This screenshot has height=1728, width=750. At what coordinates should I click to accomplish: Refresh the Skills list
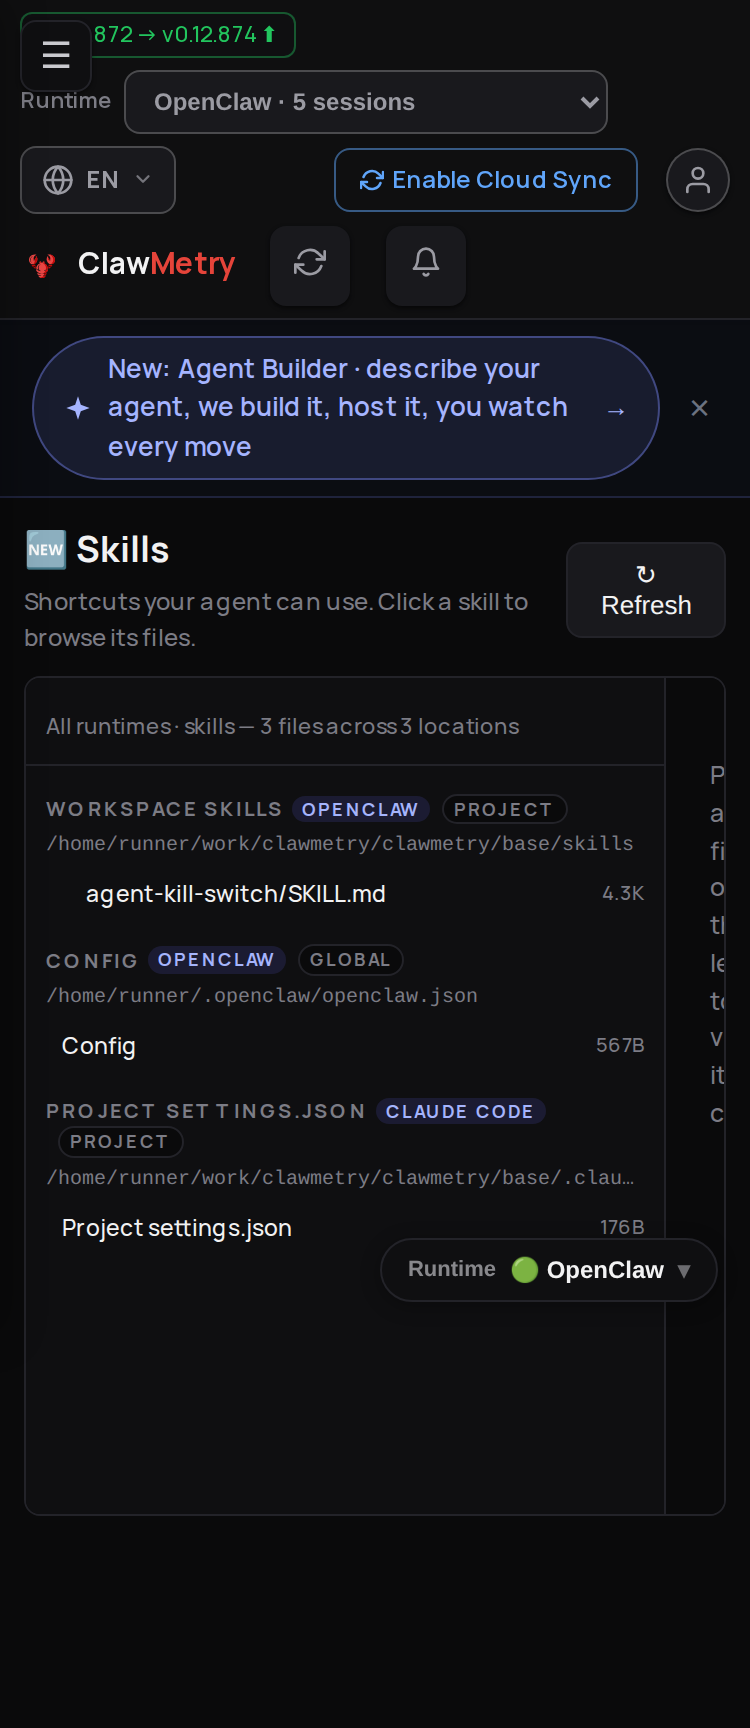click(646, 590)
